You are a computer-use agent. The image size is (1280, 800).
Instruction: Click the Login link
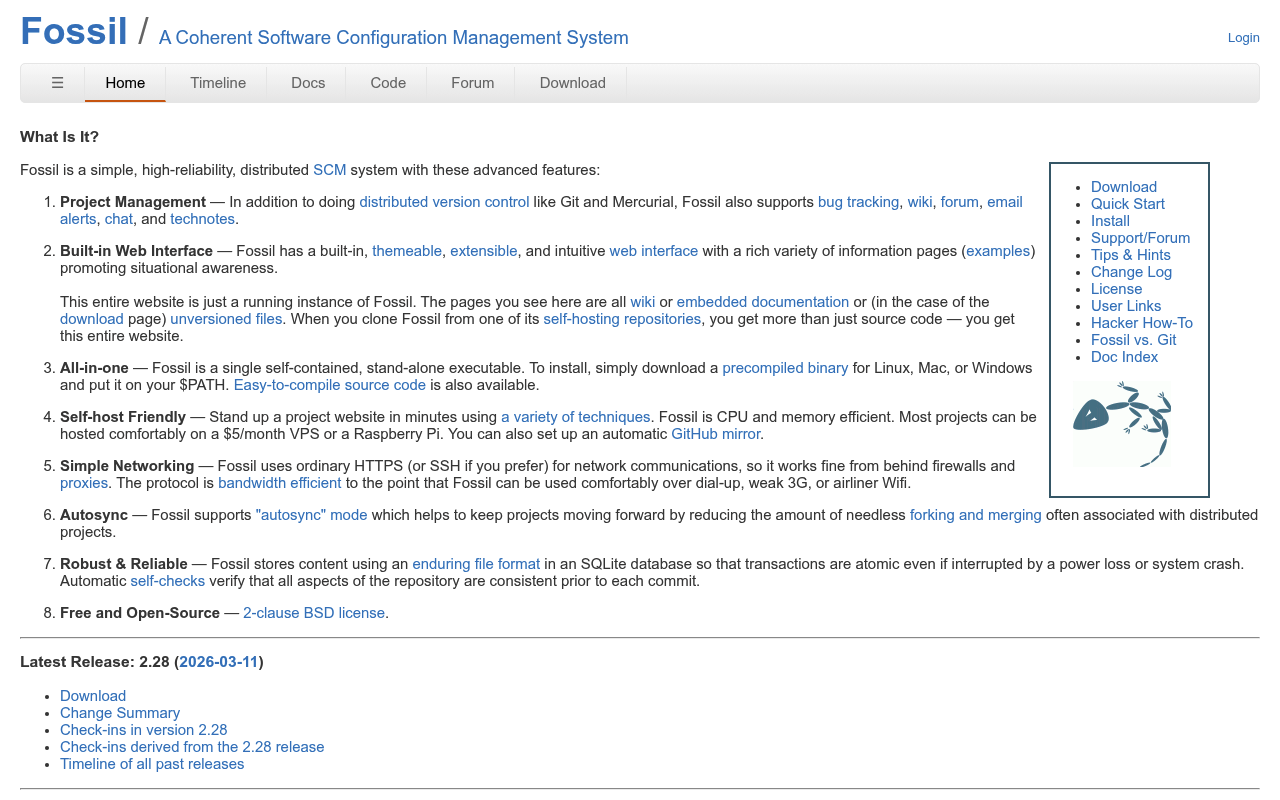(x=1243, y=38)
